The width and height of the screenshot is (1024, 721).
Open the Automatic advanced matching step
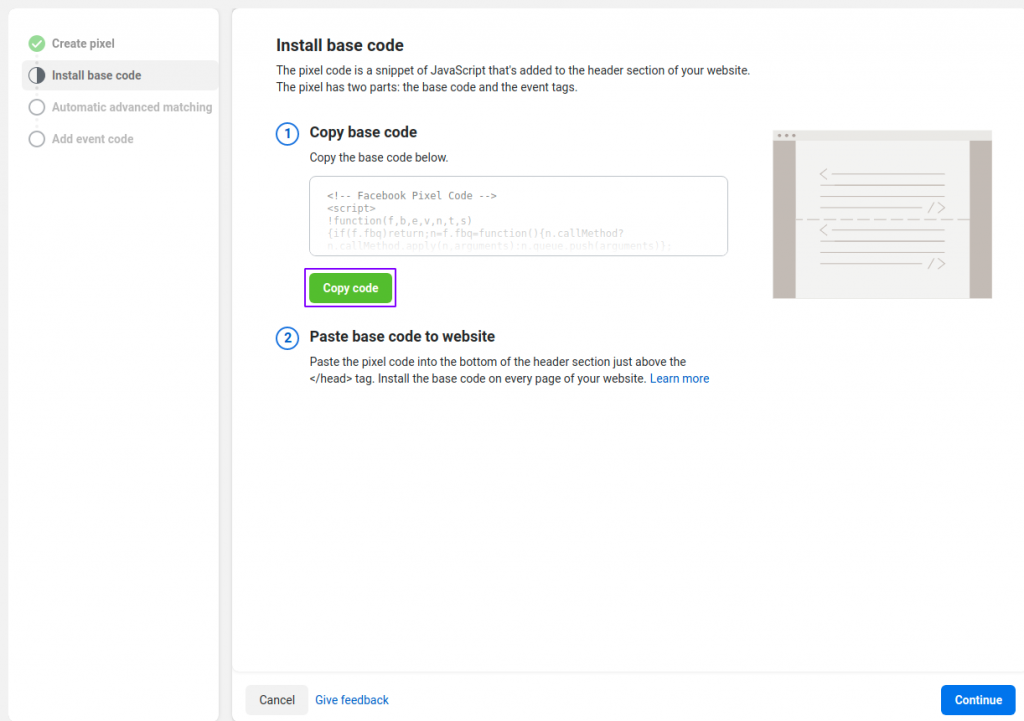pos(131,107)
